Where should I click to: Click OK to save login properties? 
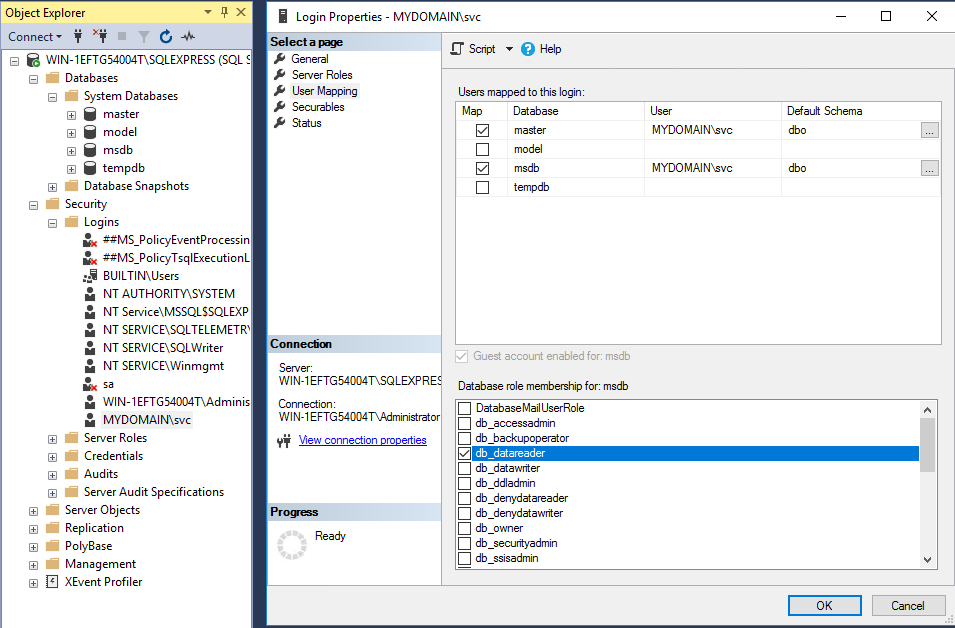click(825, 605)
